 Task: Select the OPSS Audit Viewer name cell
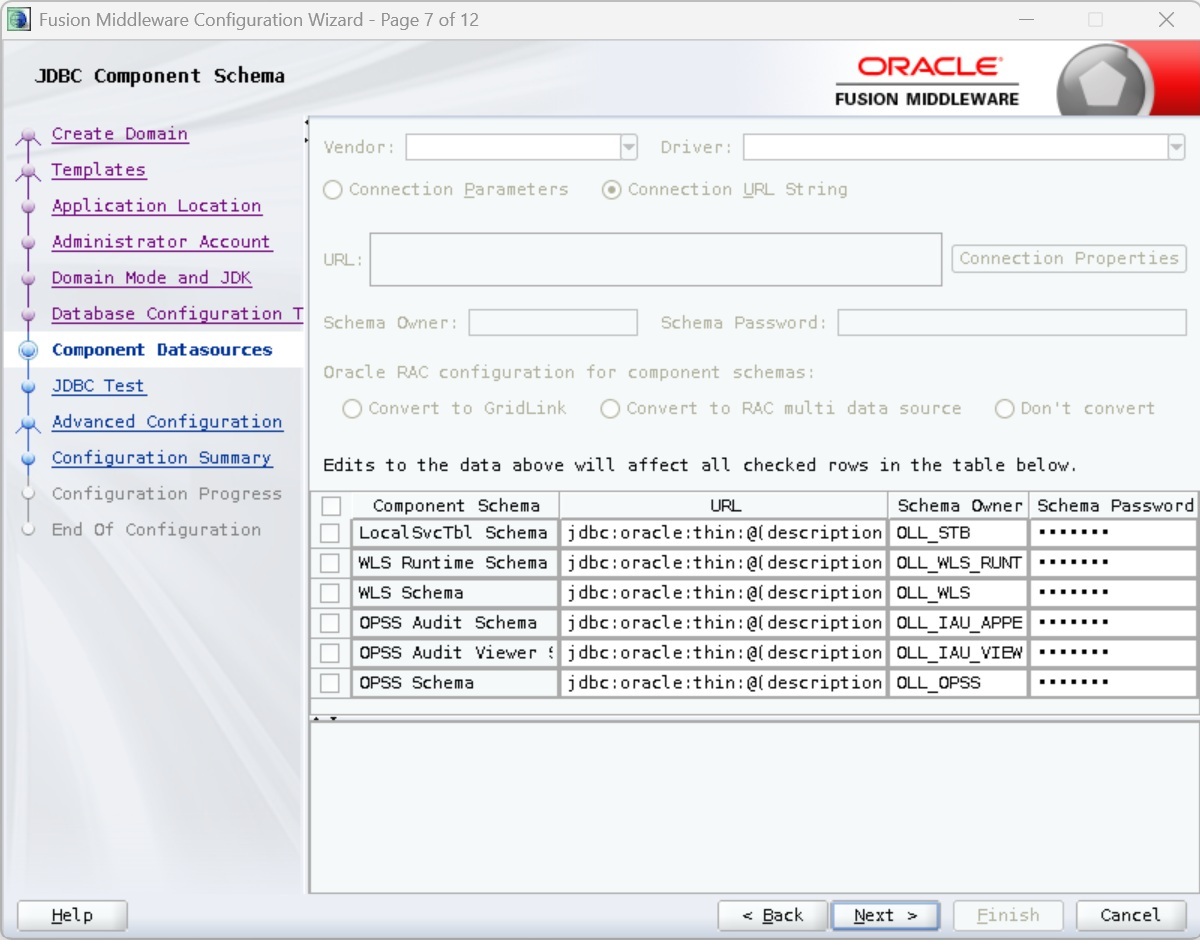(455, 654)
